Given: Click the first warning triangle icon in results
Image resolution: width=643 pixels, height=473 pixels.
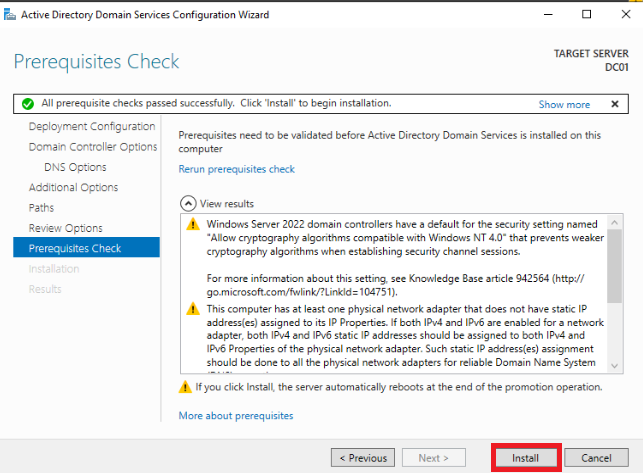Looking at the screenshot, I should [193, 224].
